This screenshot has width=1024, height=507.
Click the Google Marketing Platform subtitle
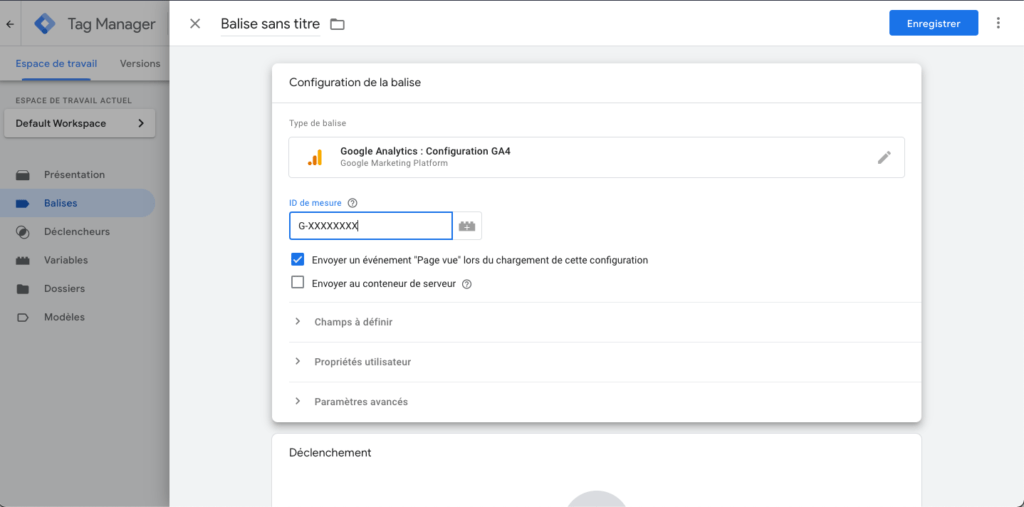[394, 163]
